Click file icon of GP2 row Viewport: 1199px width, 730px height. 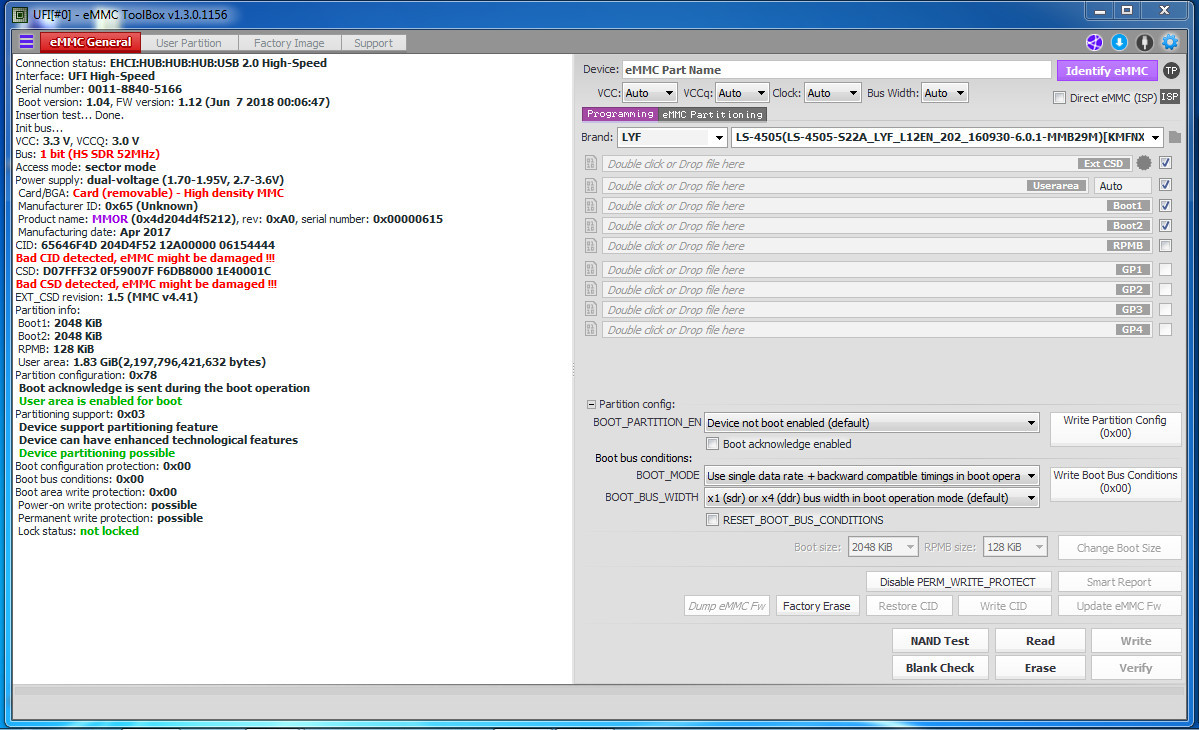coord(590,289)
